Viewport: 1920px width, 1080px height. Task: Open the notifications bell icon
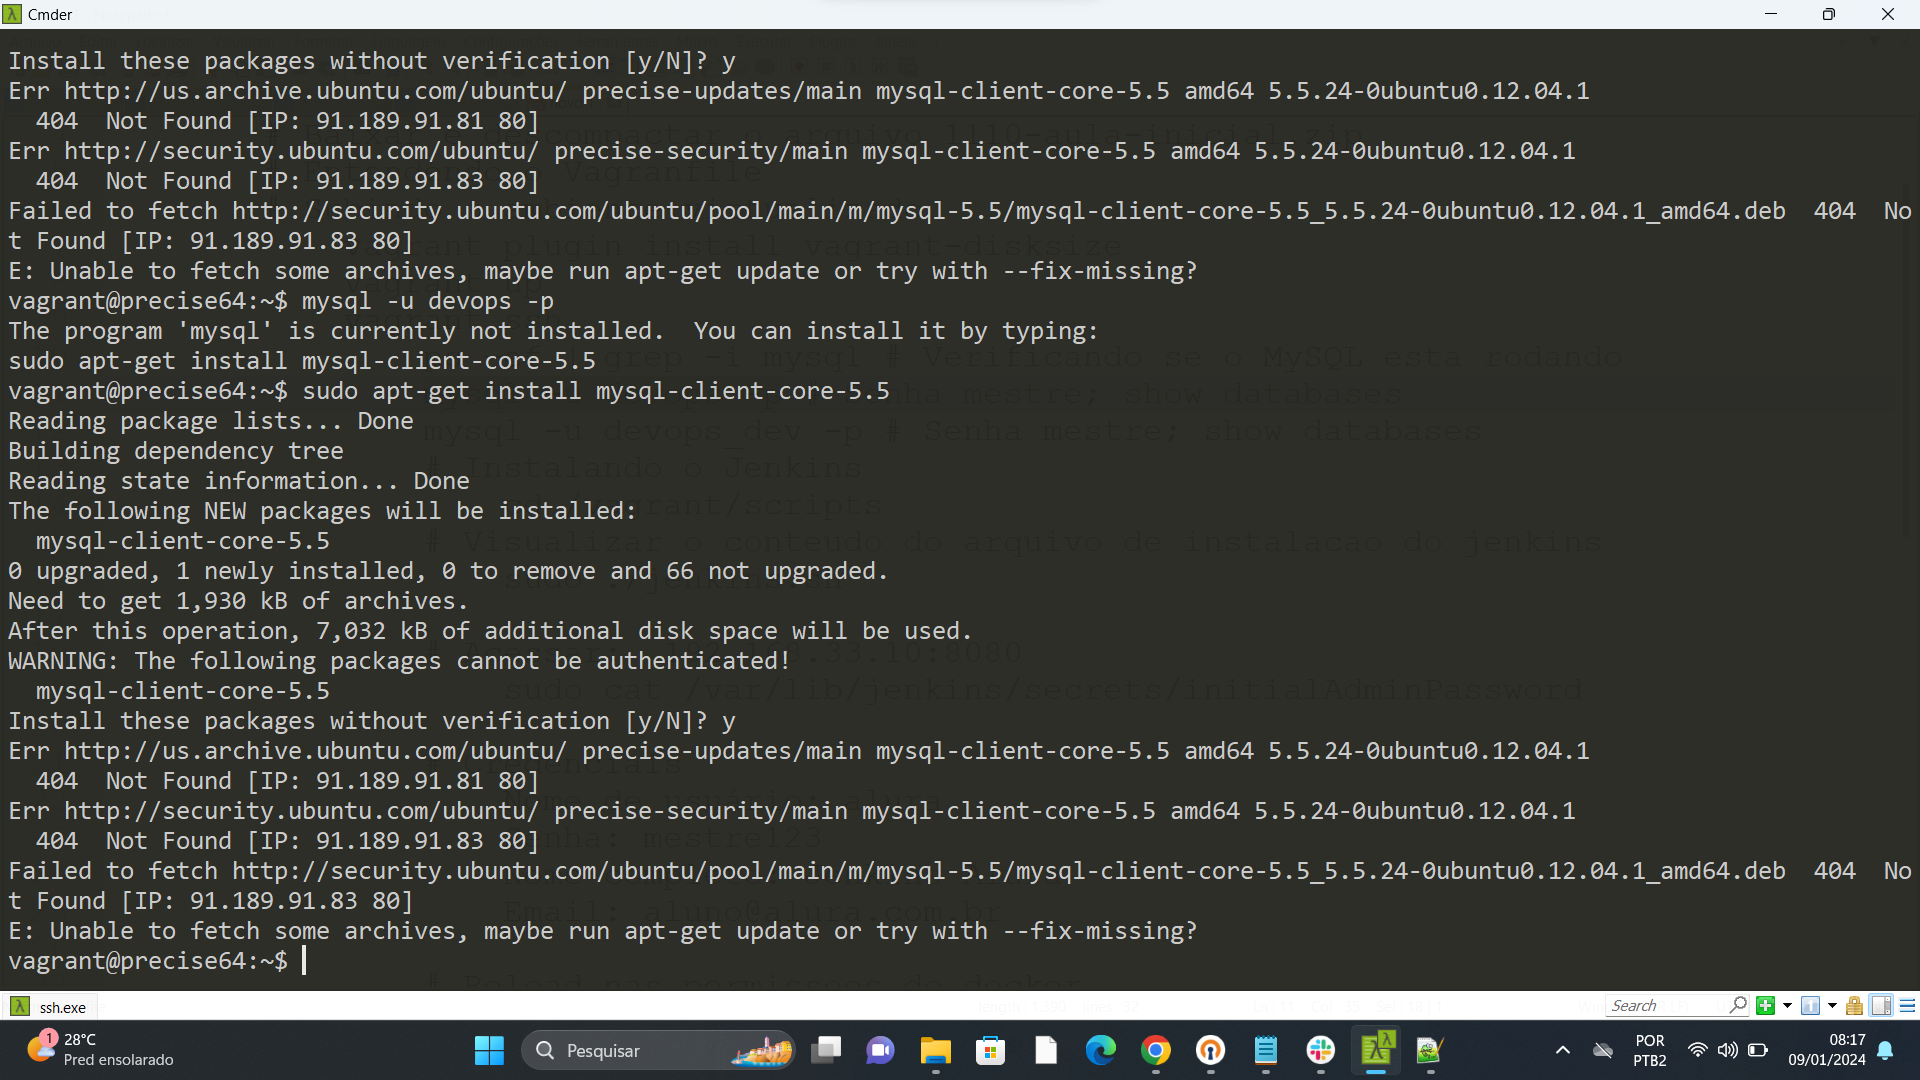(x=1885, y=1051)
